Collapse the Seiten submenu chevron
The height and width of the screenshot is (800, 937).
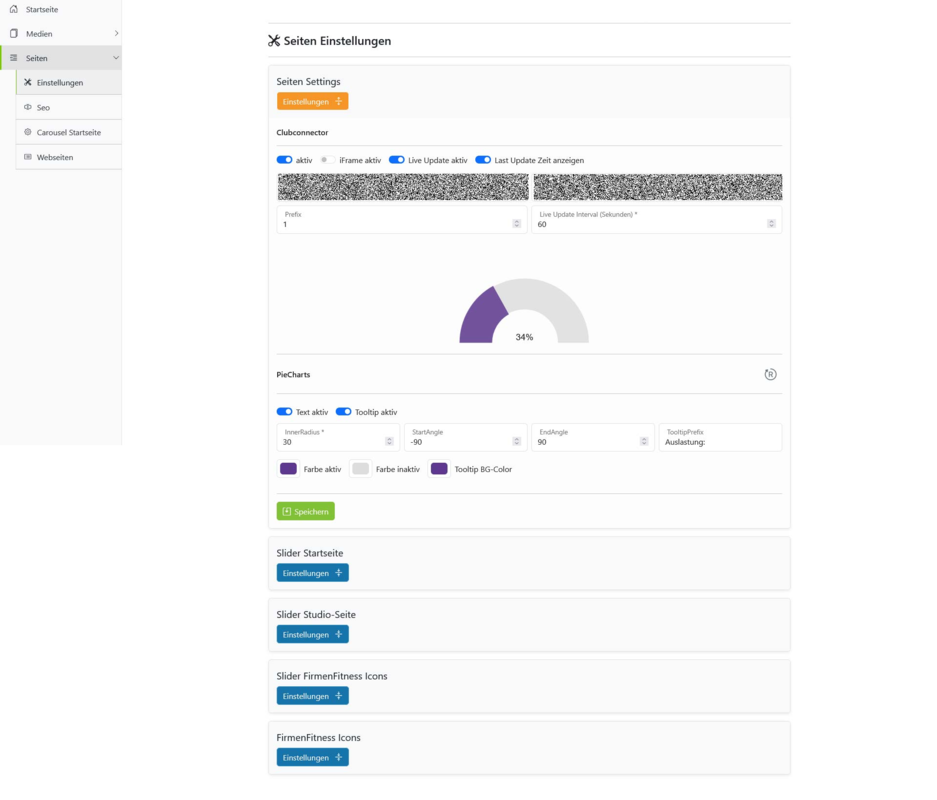coord(116,58)
